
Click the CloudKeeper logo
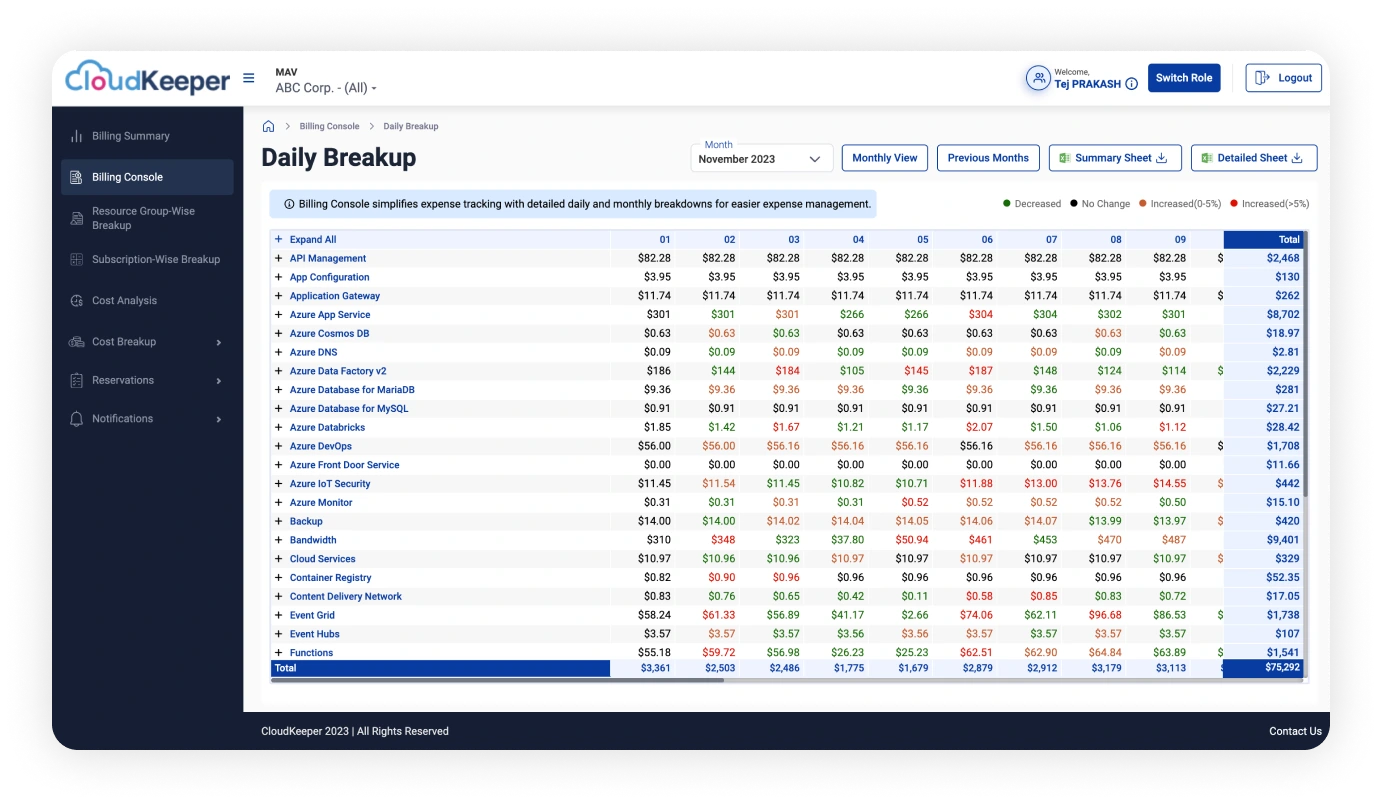[148, 78]
